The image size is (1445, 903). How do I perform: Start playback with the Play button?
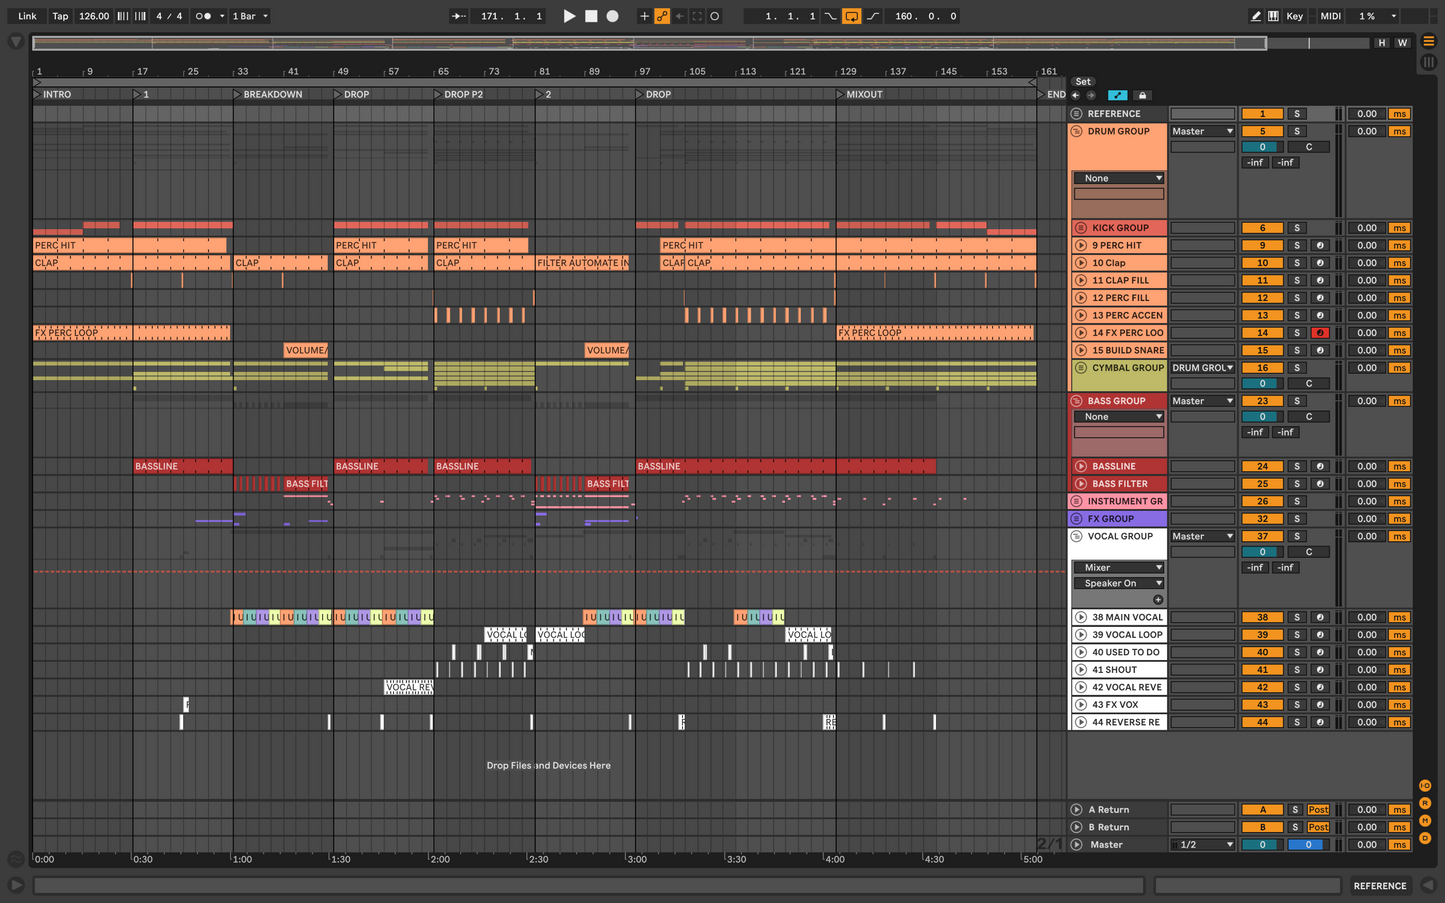coord(569,16)
